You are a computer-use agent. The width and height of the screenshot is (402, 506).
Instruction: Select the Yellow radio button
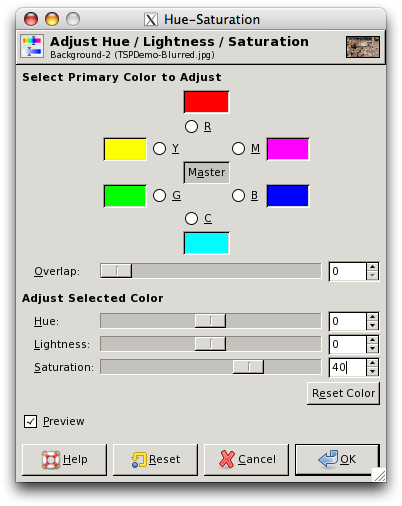tap(159, 148)
